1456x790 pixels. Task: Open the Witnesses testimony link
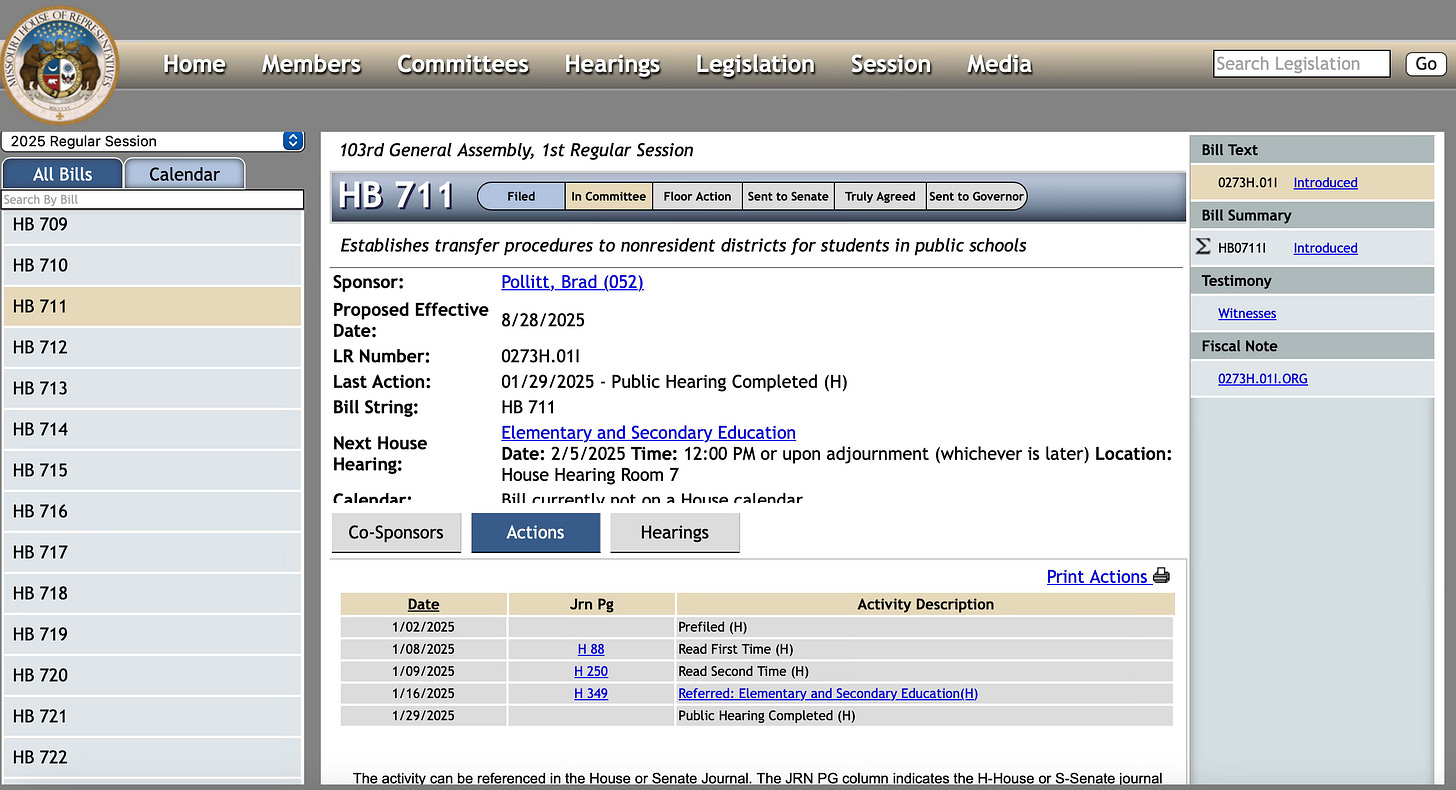tap(1247, 313)
